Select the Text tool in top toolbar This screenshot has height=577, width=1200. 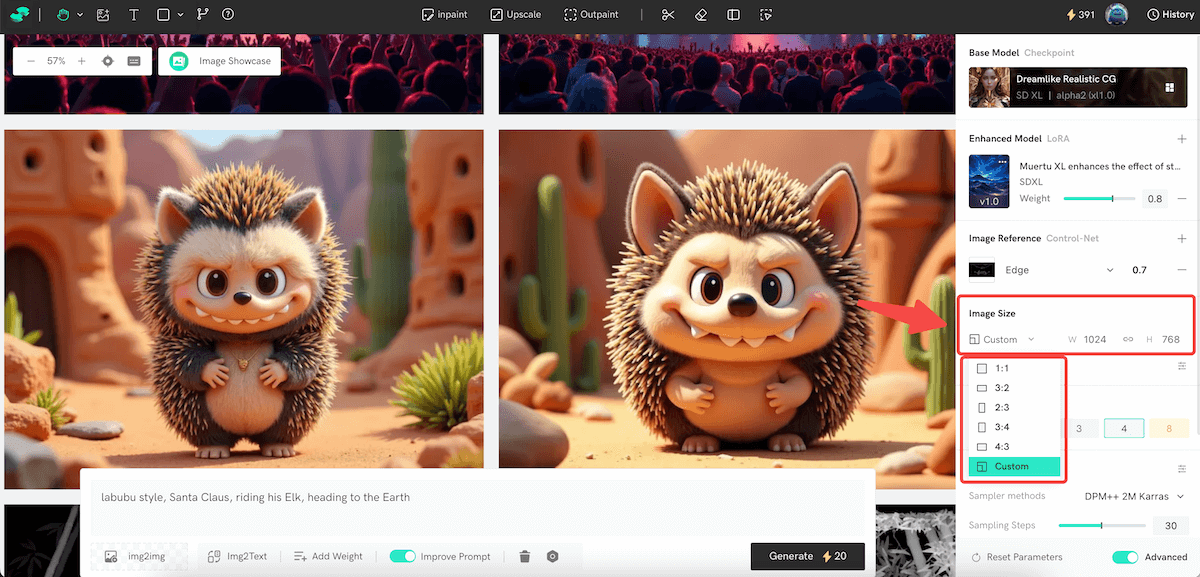[134, 15]
